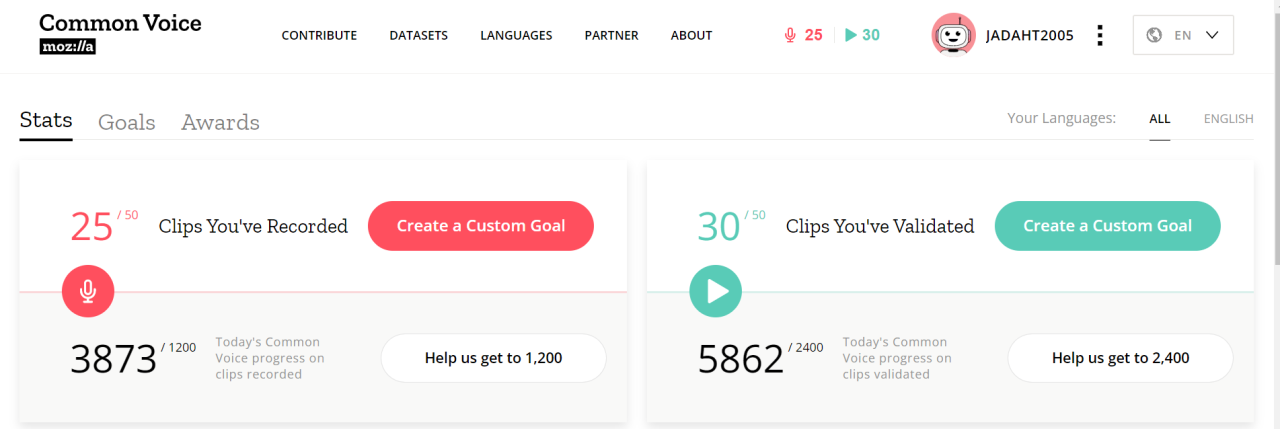Click the header play validated count

click(862, 35)
